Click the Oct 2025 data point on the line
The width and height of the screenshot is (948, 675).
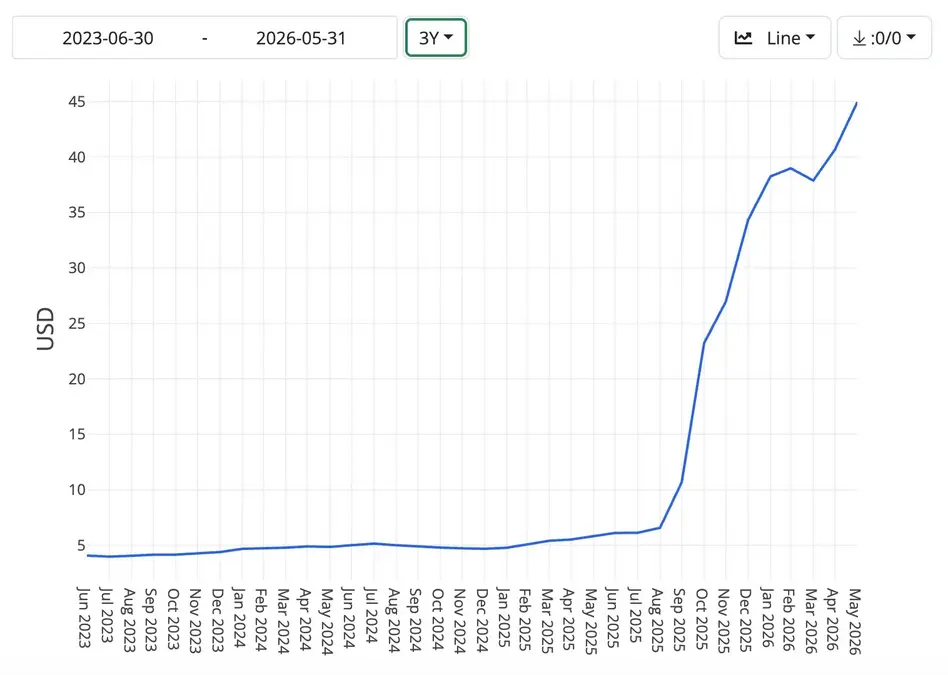pos(704,343)
